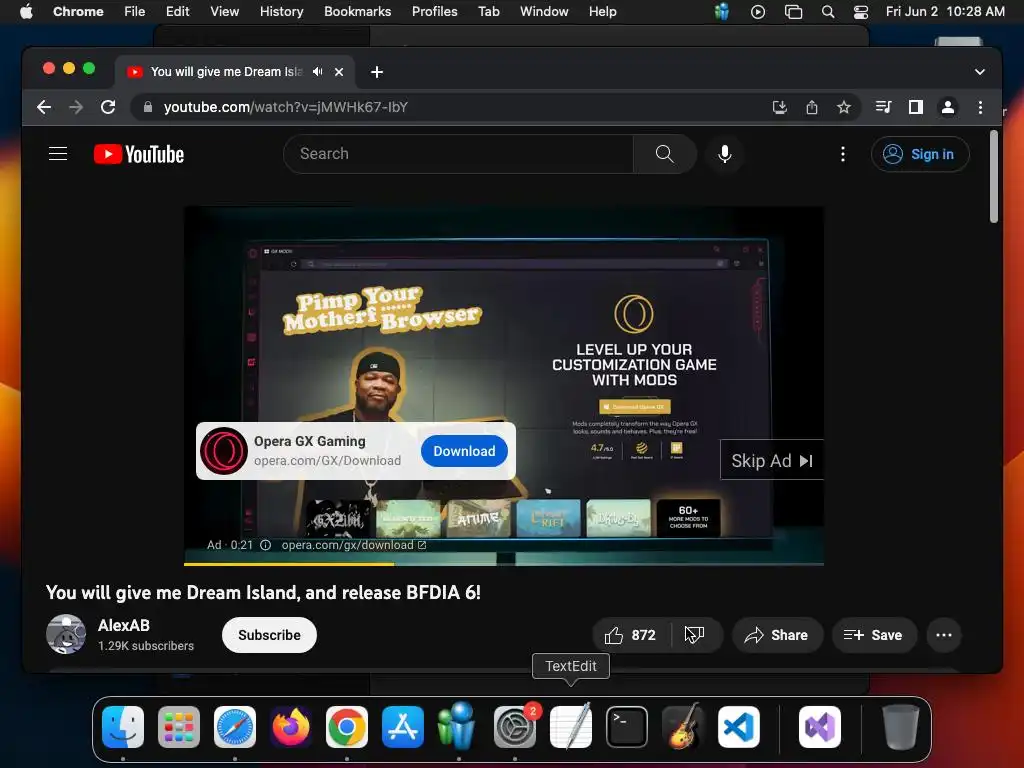
Task: View site information via the lock icon
Action: (x=148, y=107)
